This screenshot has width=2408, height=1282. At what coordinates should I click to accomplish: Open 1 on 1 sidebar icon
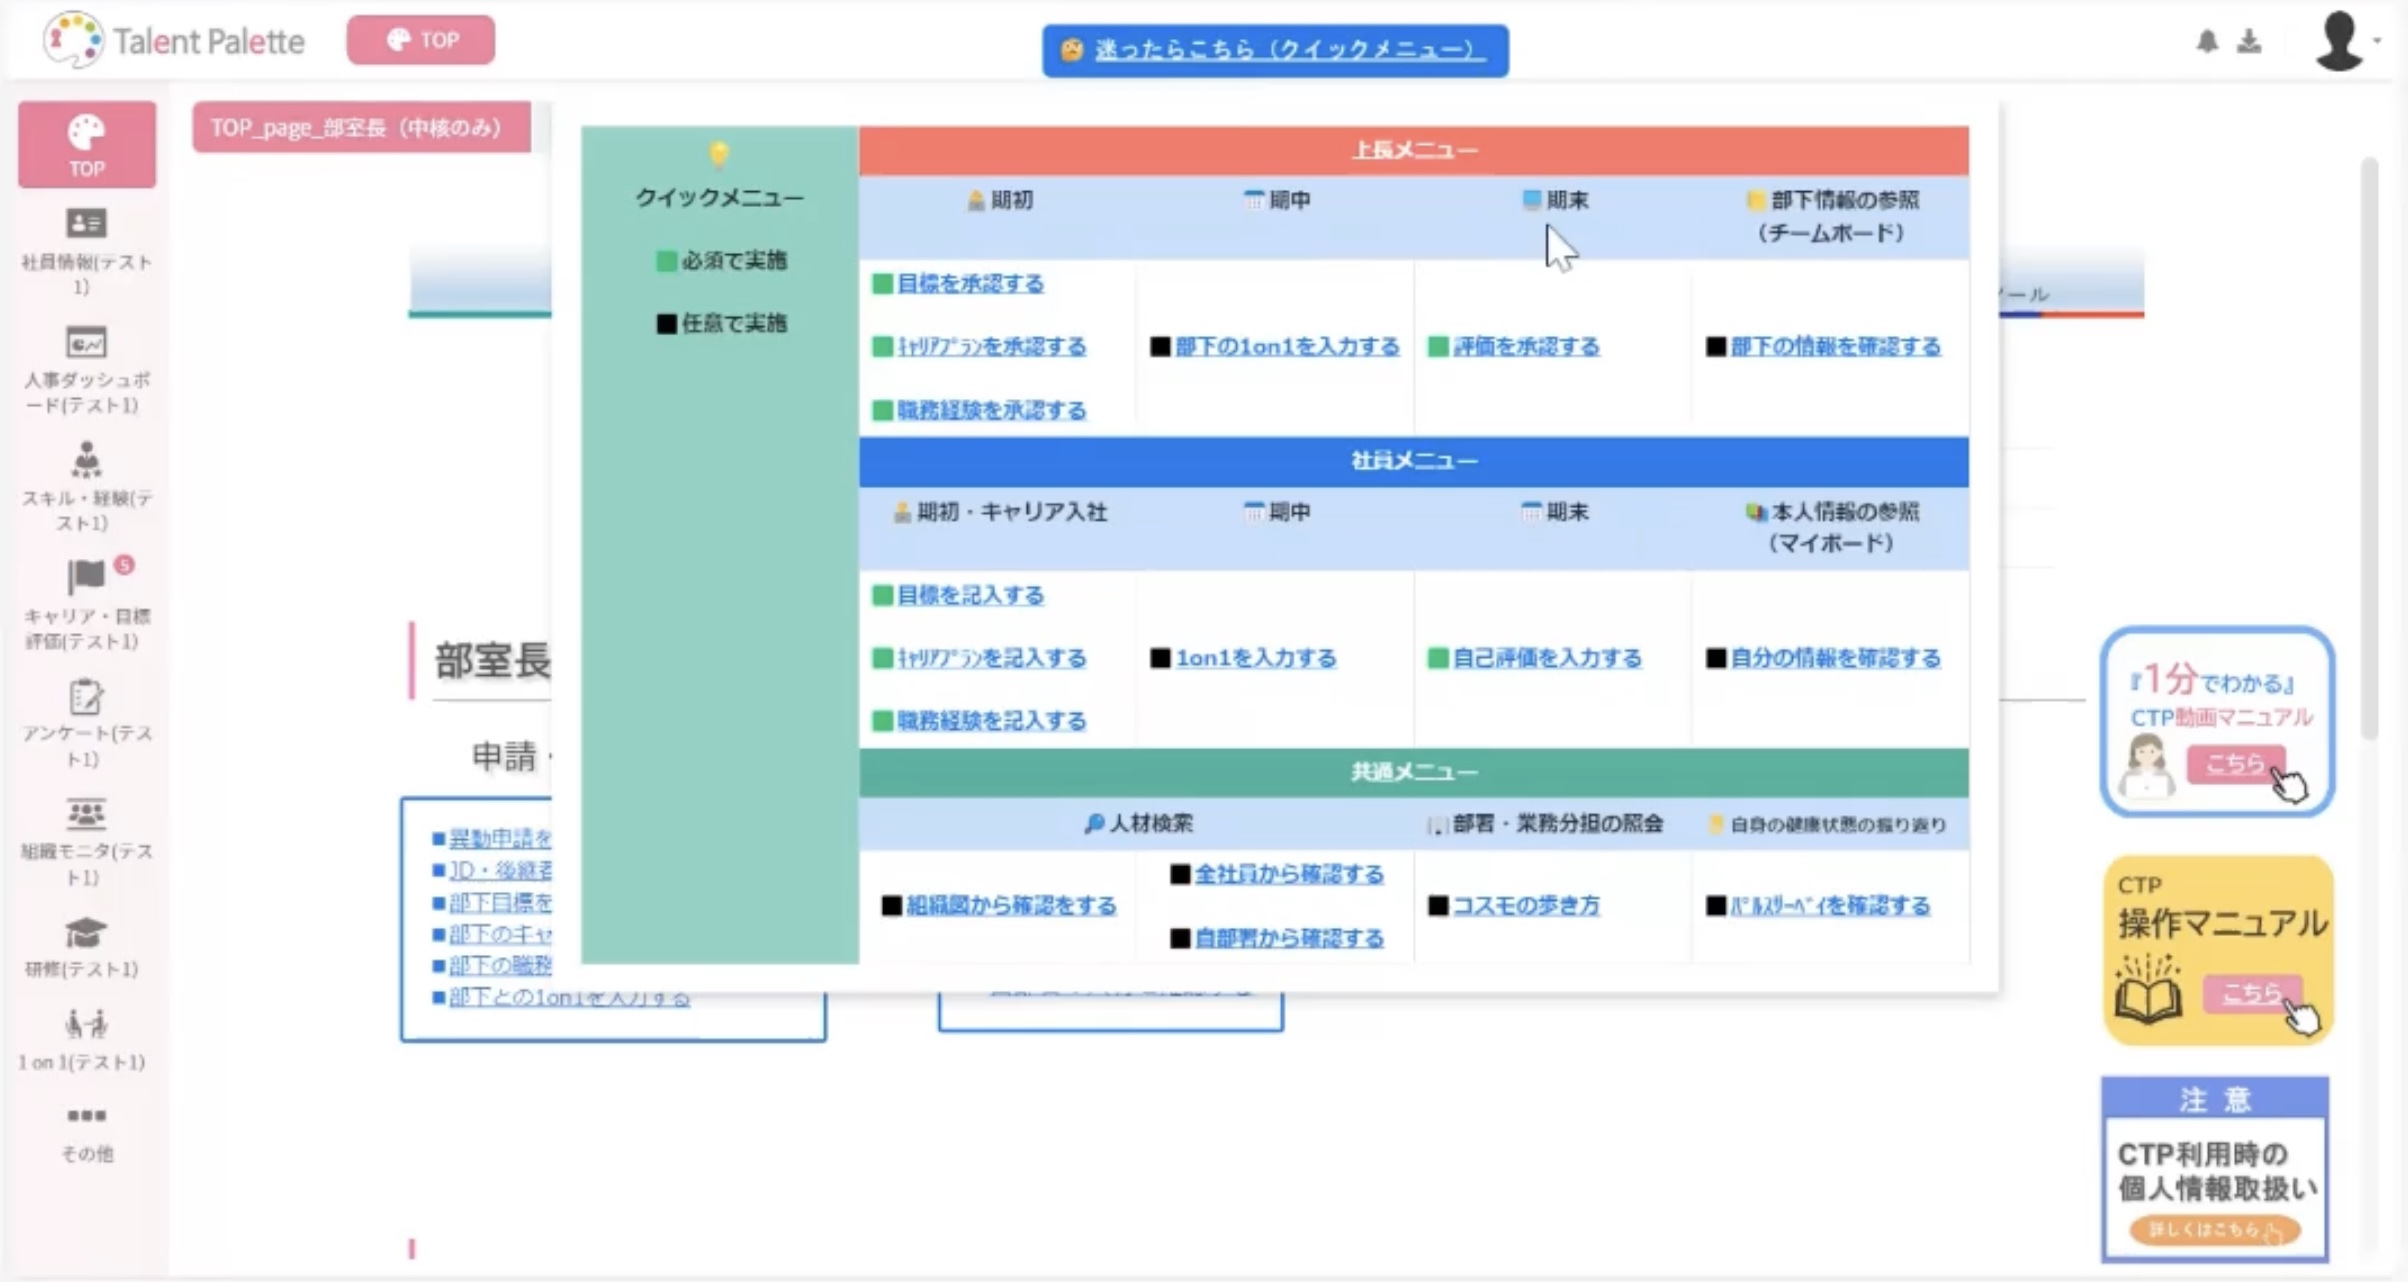point(86,1024)
